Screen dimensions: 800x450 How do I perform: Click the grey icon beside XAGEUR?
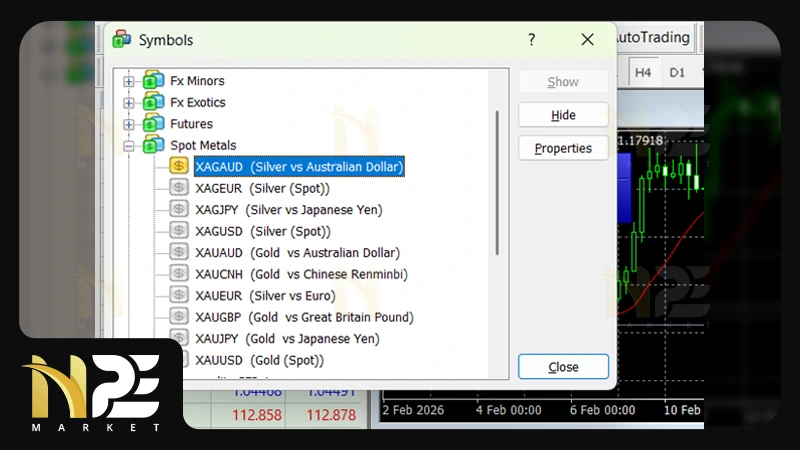pyautogui.click(x=179, y=188)
